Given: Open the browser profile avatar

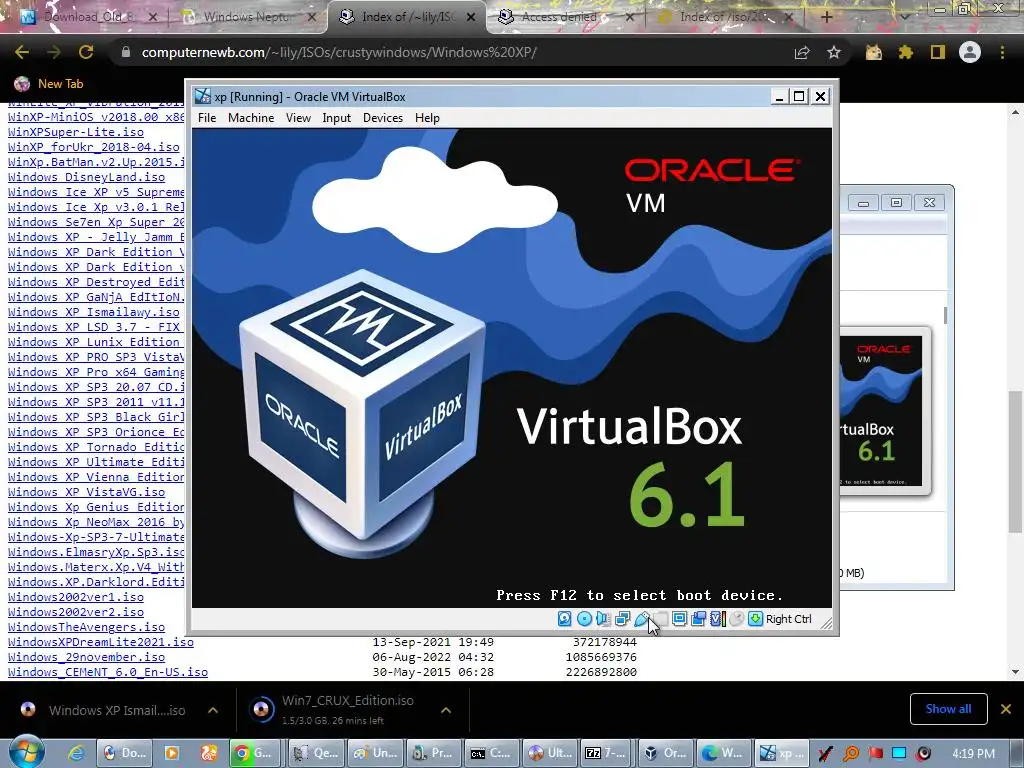Looking at the screenshot, I should tap(970, 52).
